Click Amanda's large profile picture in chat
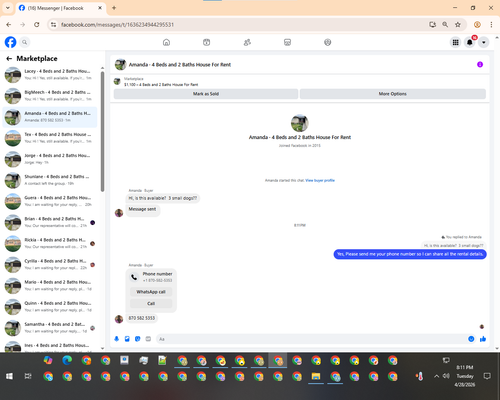This screenshot has width=500, height=400. tap(300, 123)
